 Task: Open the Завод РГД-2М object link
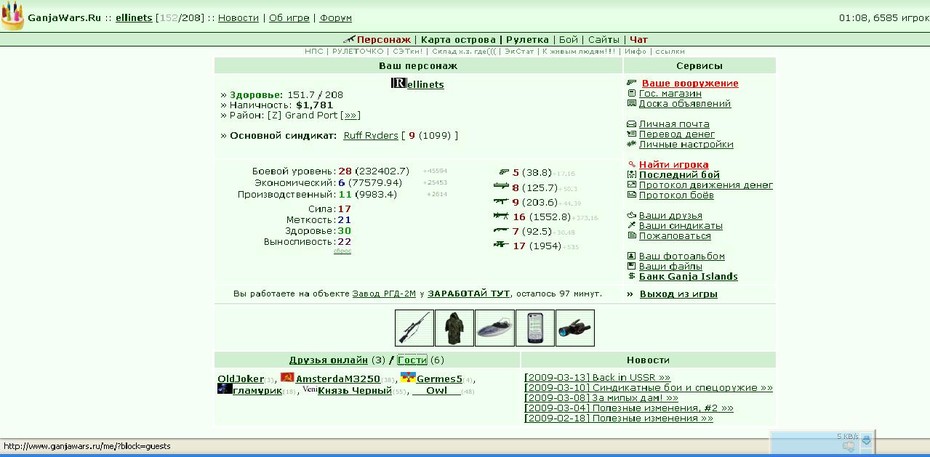pyautogui.click(x=384, y=293)
